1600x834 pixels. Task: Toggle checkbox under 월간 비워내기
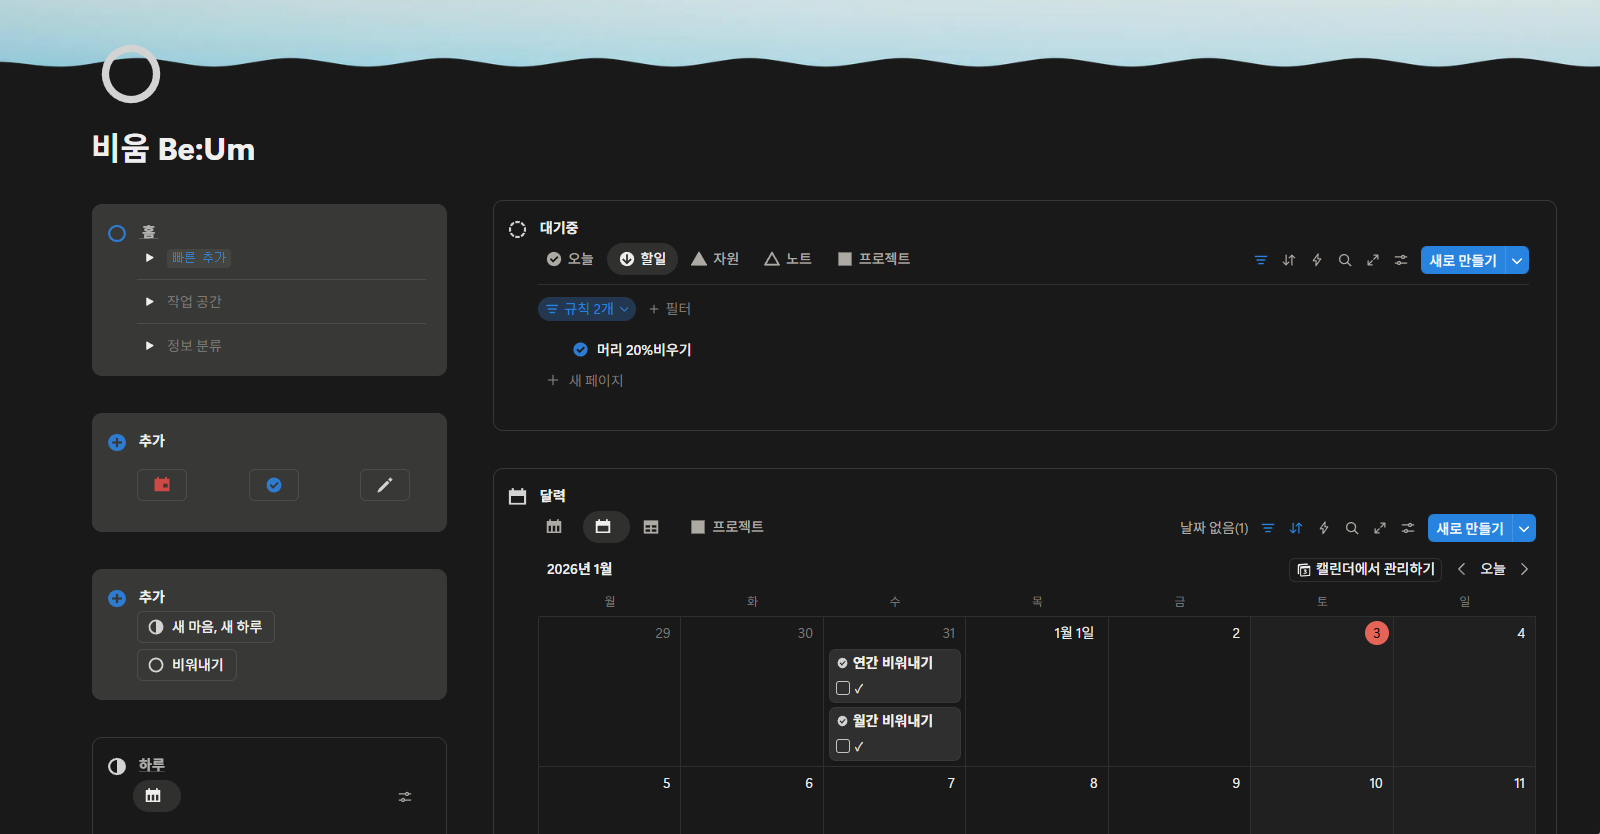click(x=843, y=746)
